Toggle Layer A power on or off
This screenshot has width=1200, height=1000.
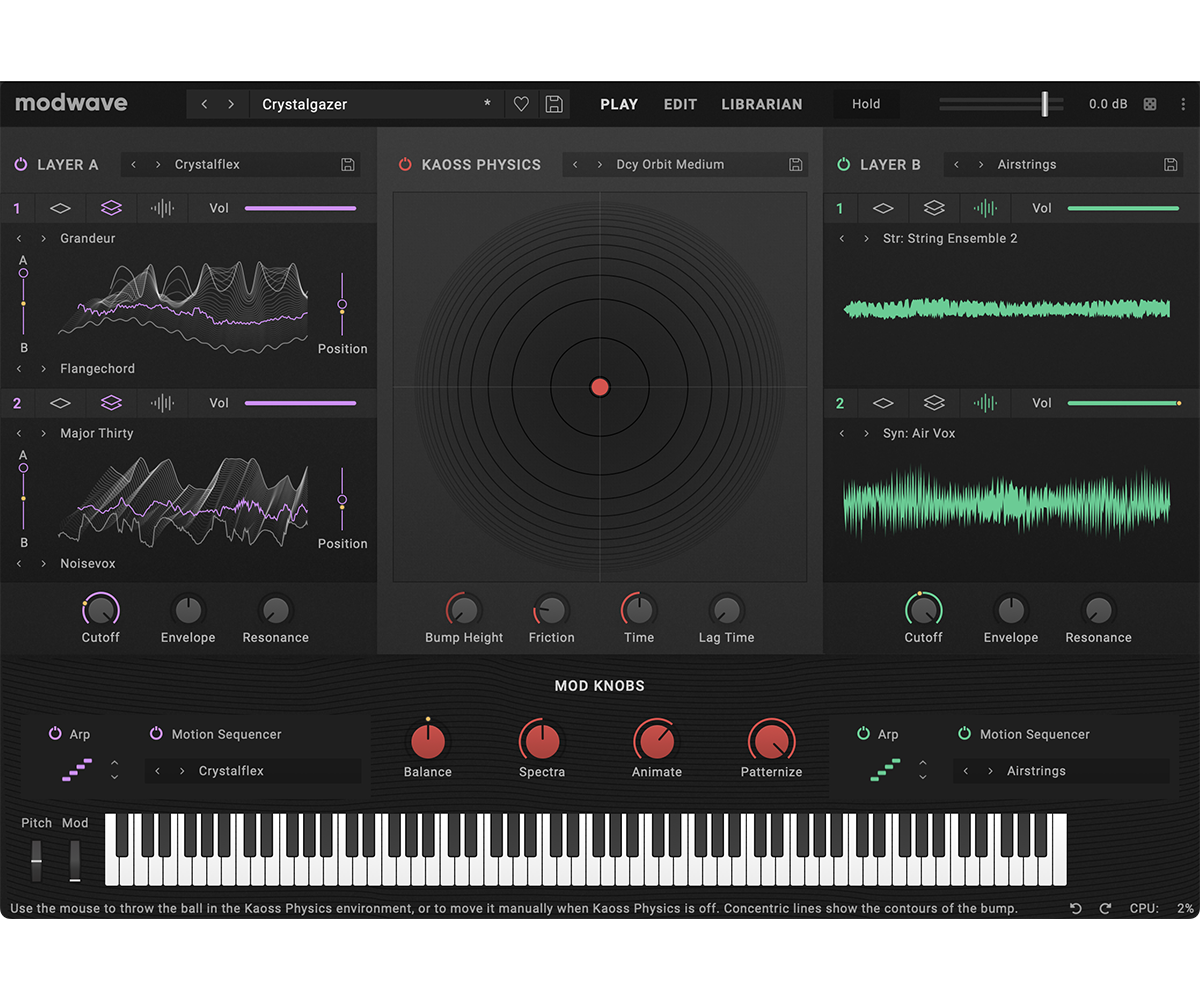pyautogui.click(x=20, y=164)
